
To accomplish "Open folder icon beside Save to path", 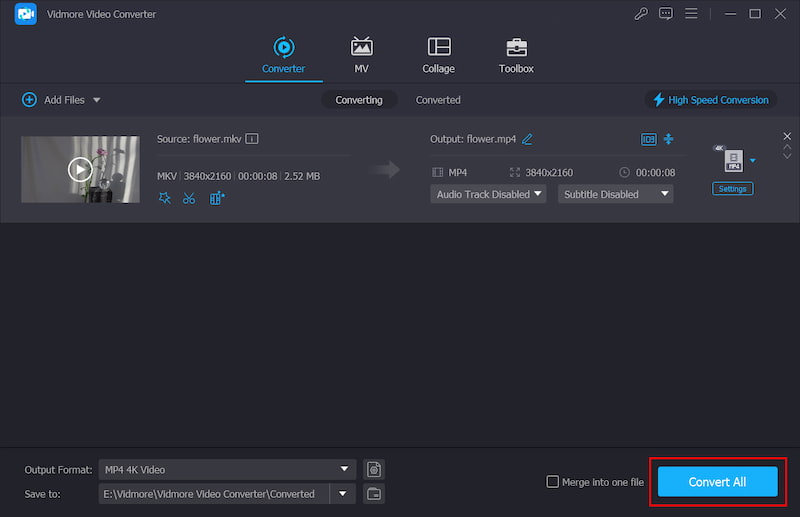I will coord(374,494).
